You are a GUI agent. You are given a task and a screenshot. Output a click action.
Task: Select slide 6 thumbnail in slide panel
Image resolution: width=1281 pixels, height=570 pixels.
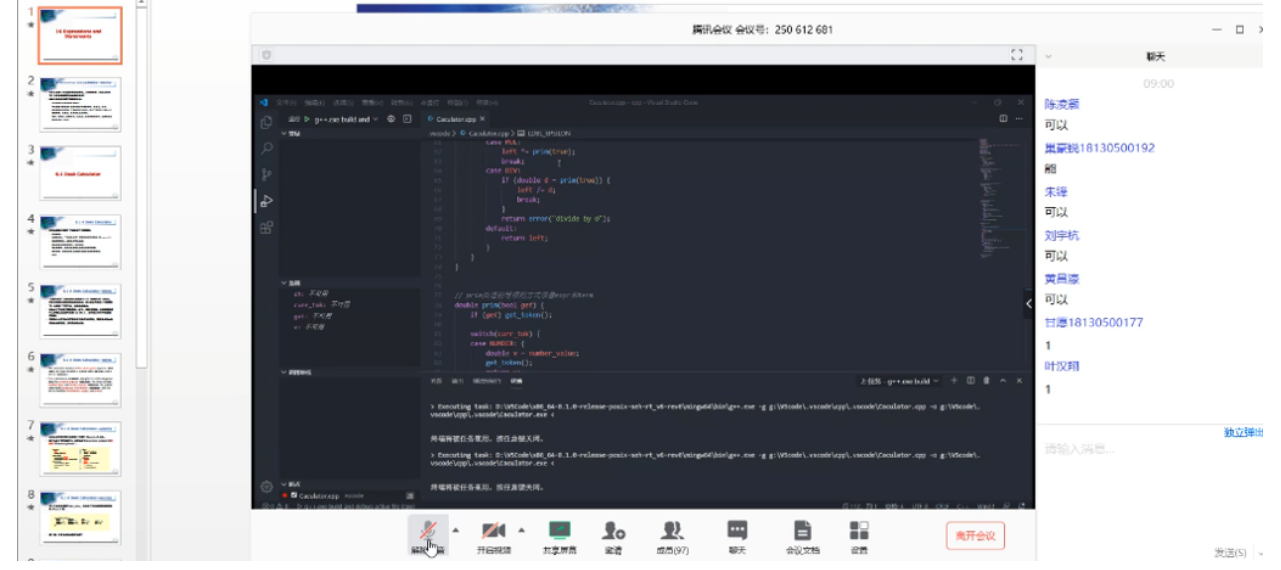click(x=80, y=378)
